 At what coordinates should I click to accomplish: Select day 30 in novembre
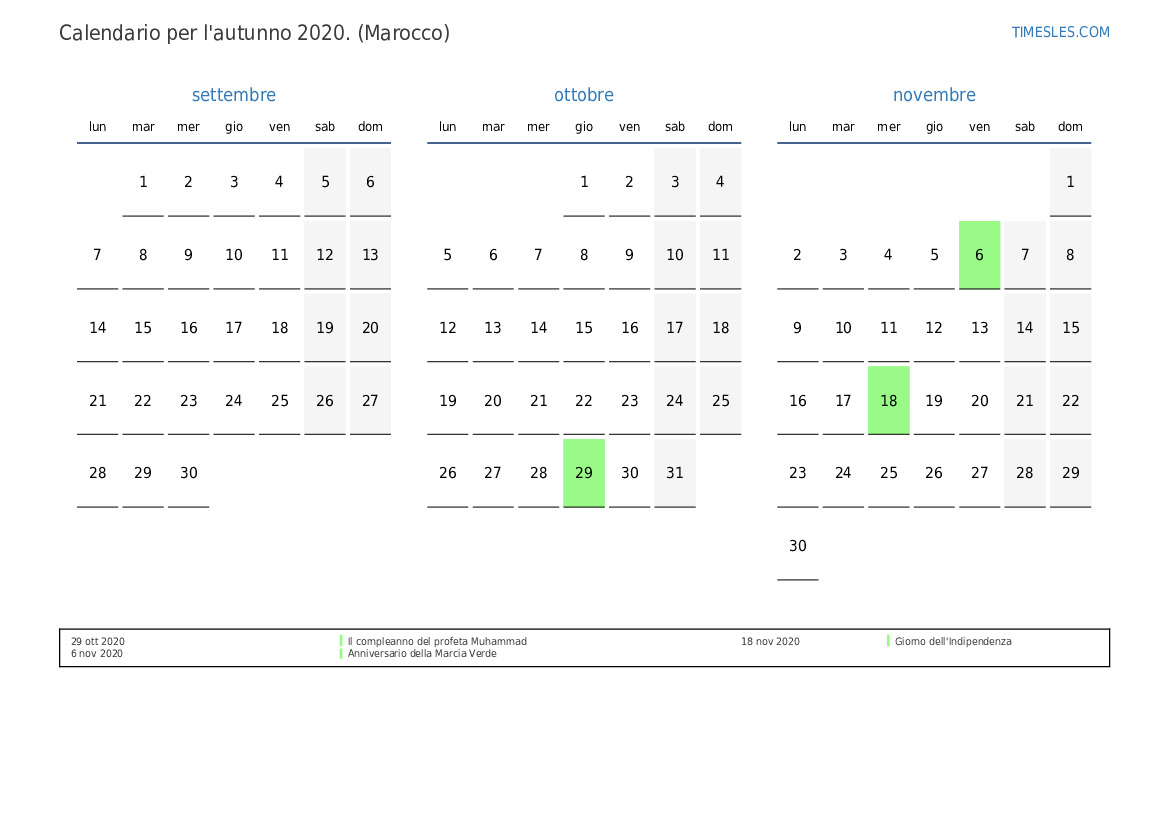(x=797, y=546)
